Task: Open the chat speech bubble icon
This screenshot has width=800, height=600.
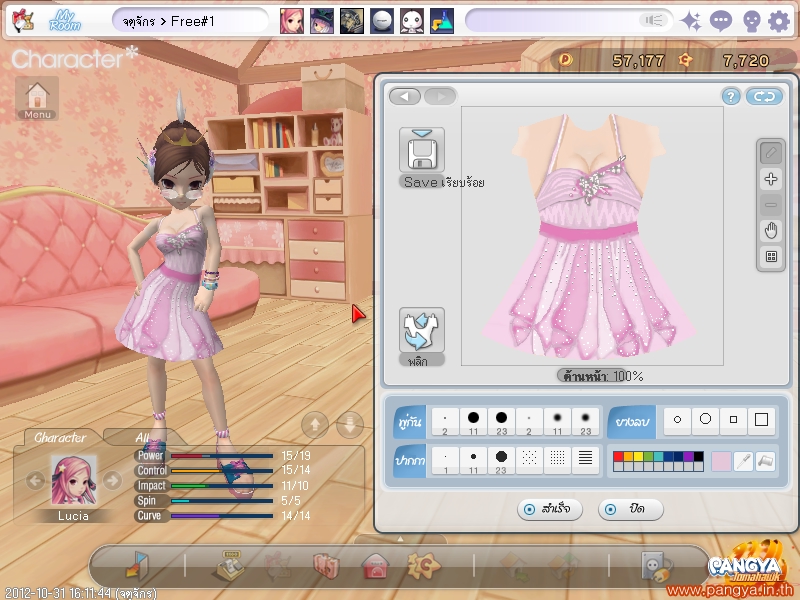Action: pos(721,21)
